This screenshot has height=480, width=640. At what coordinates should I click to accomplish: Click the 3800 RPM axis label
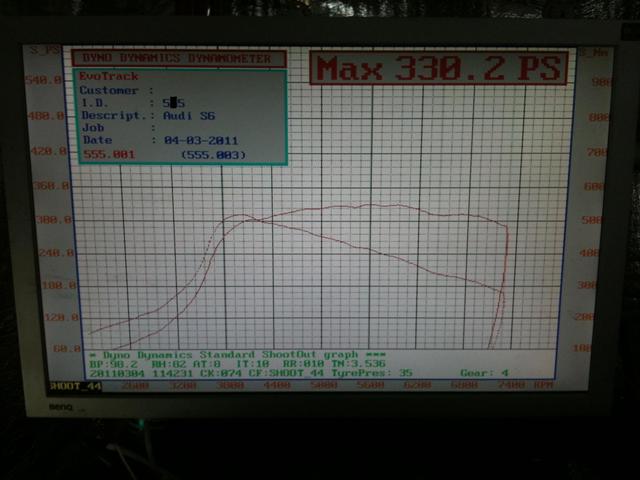(x=231, y=386)
